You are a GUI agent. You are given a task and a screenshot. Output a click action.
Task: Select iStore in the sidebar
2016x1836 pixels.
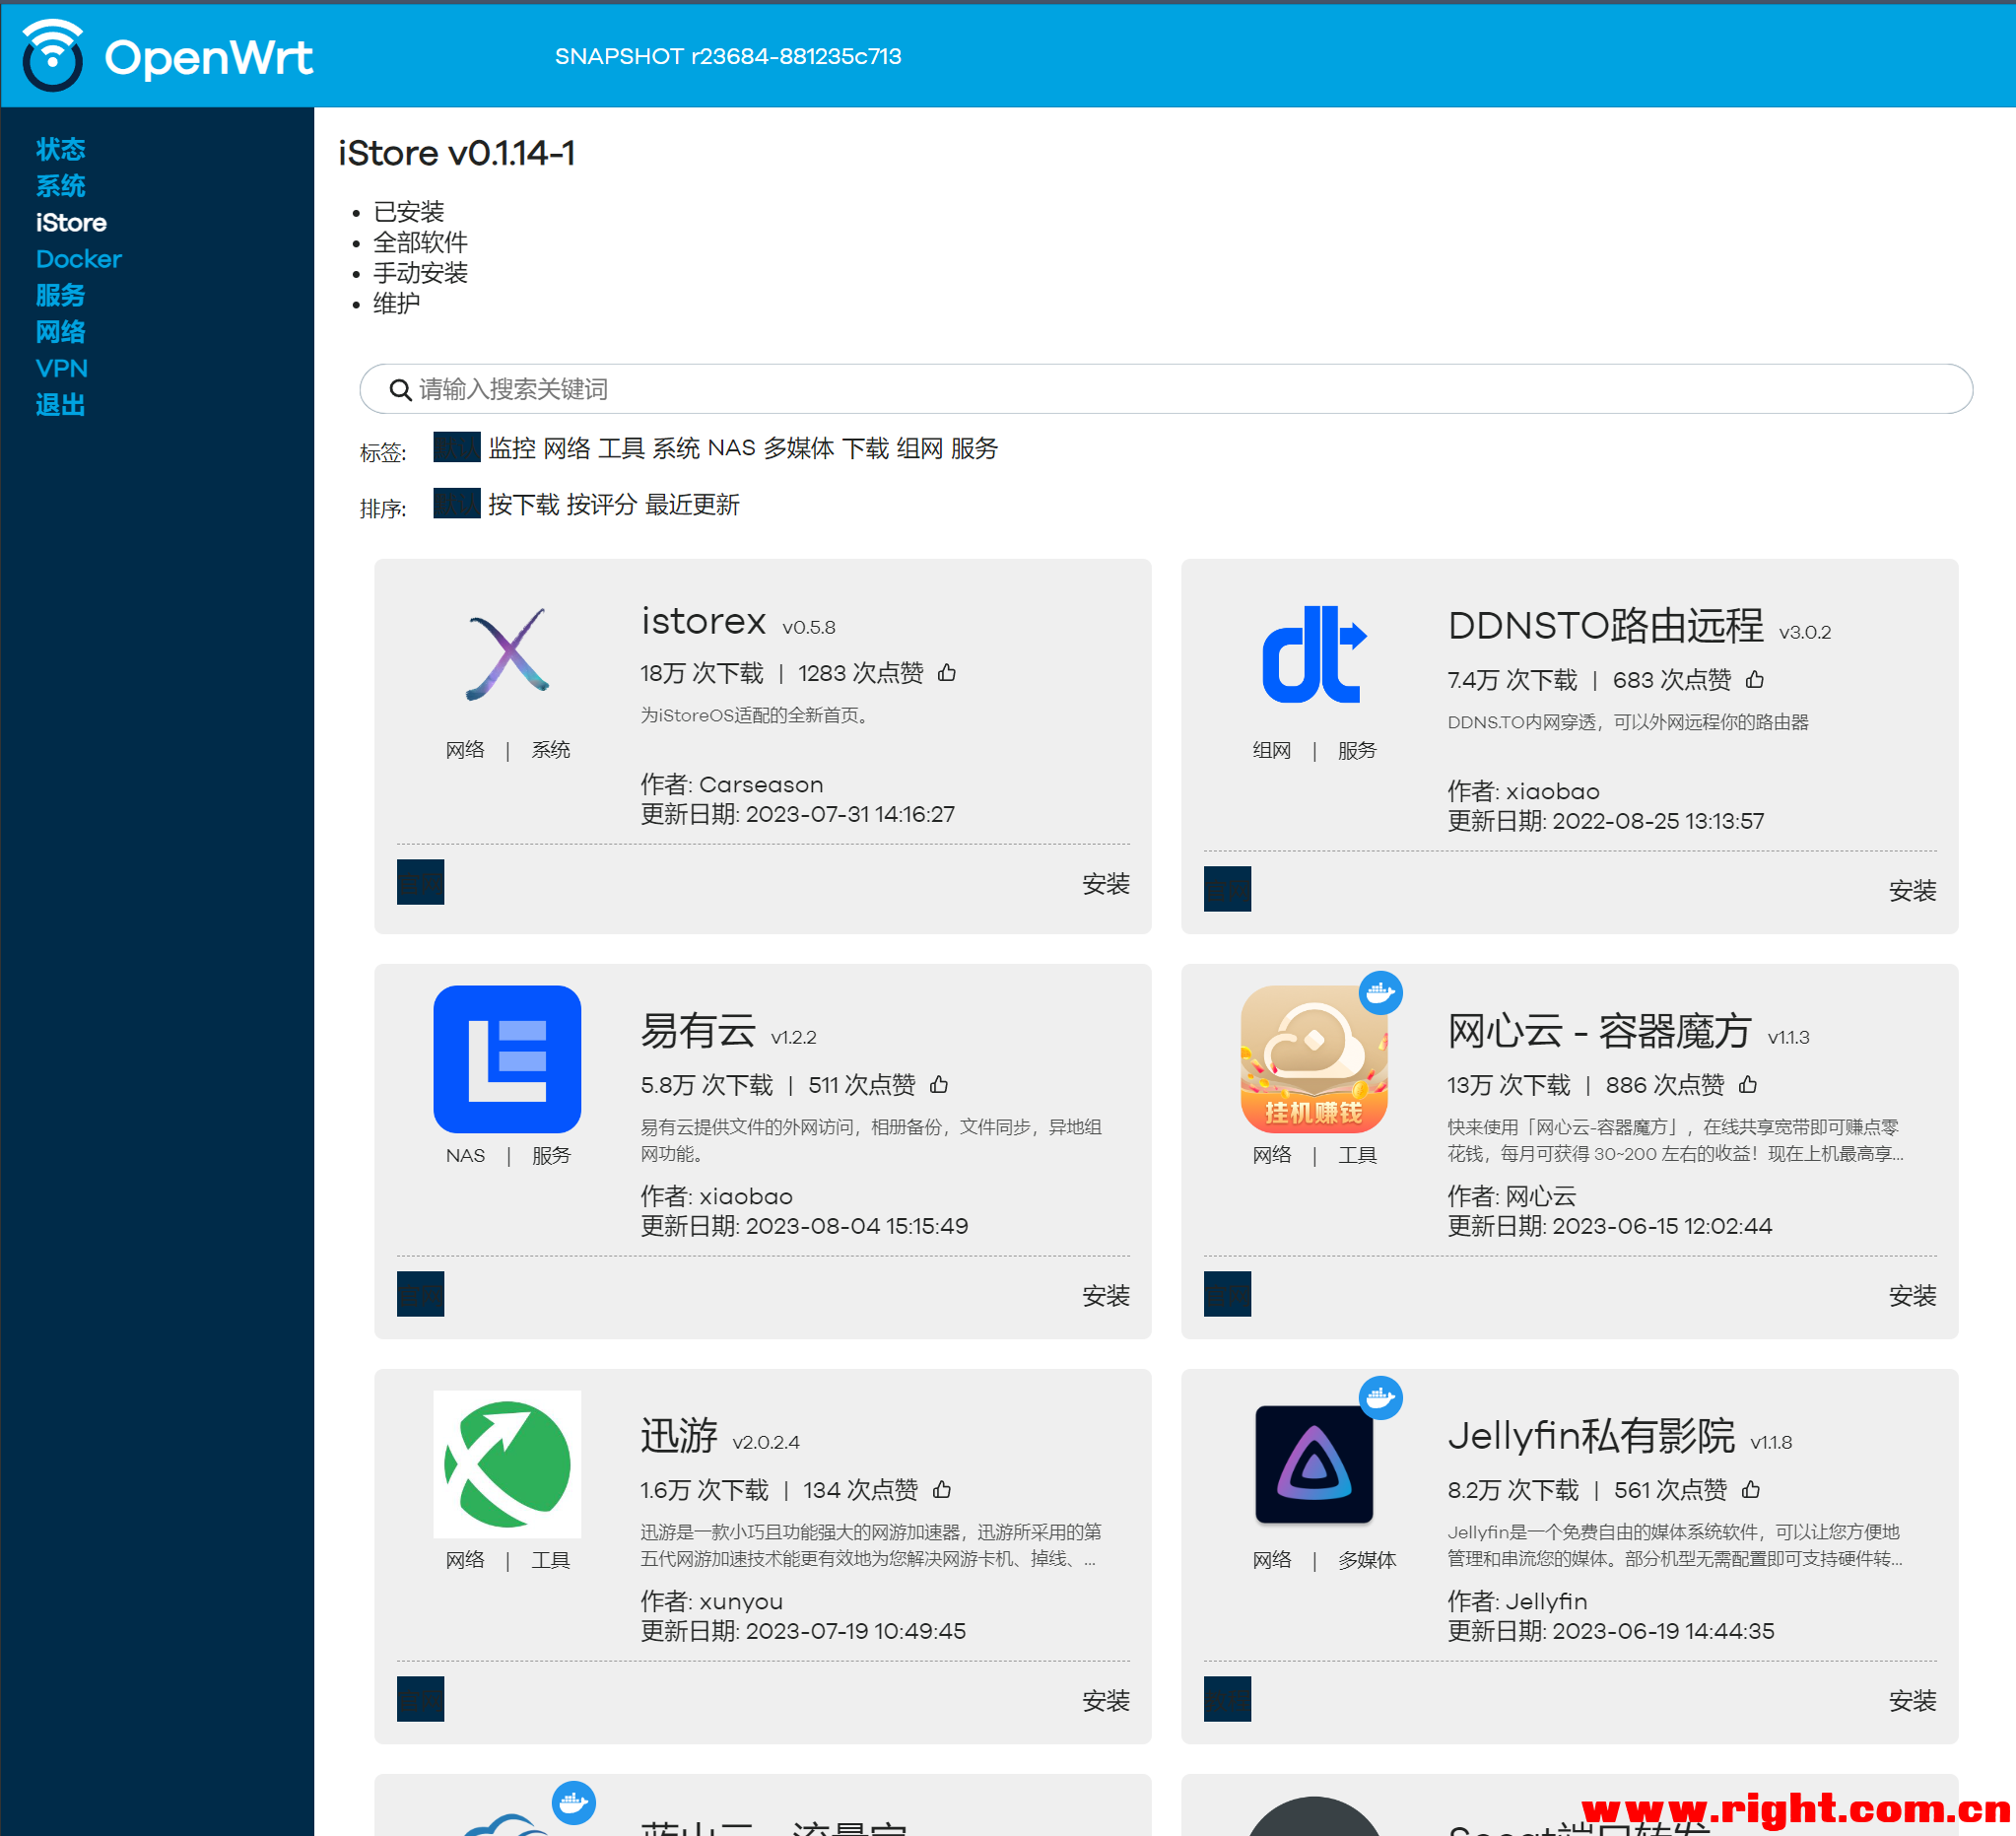click(71, 222)
